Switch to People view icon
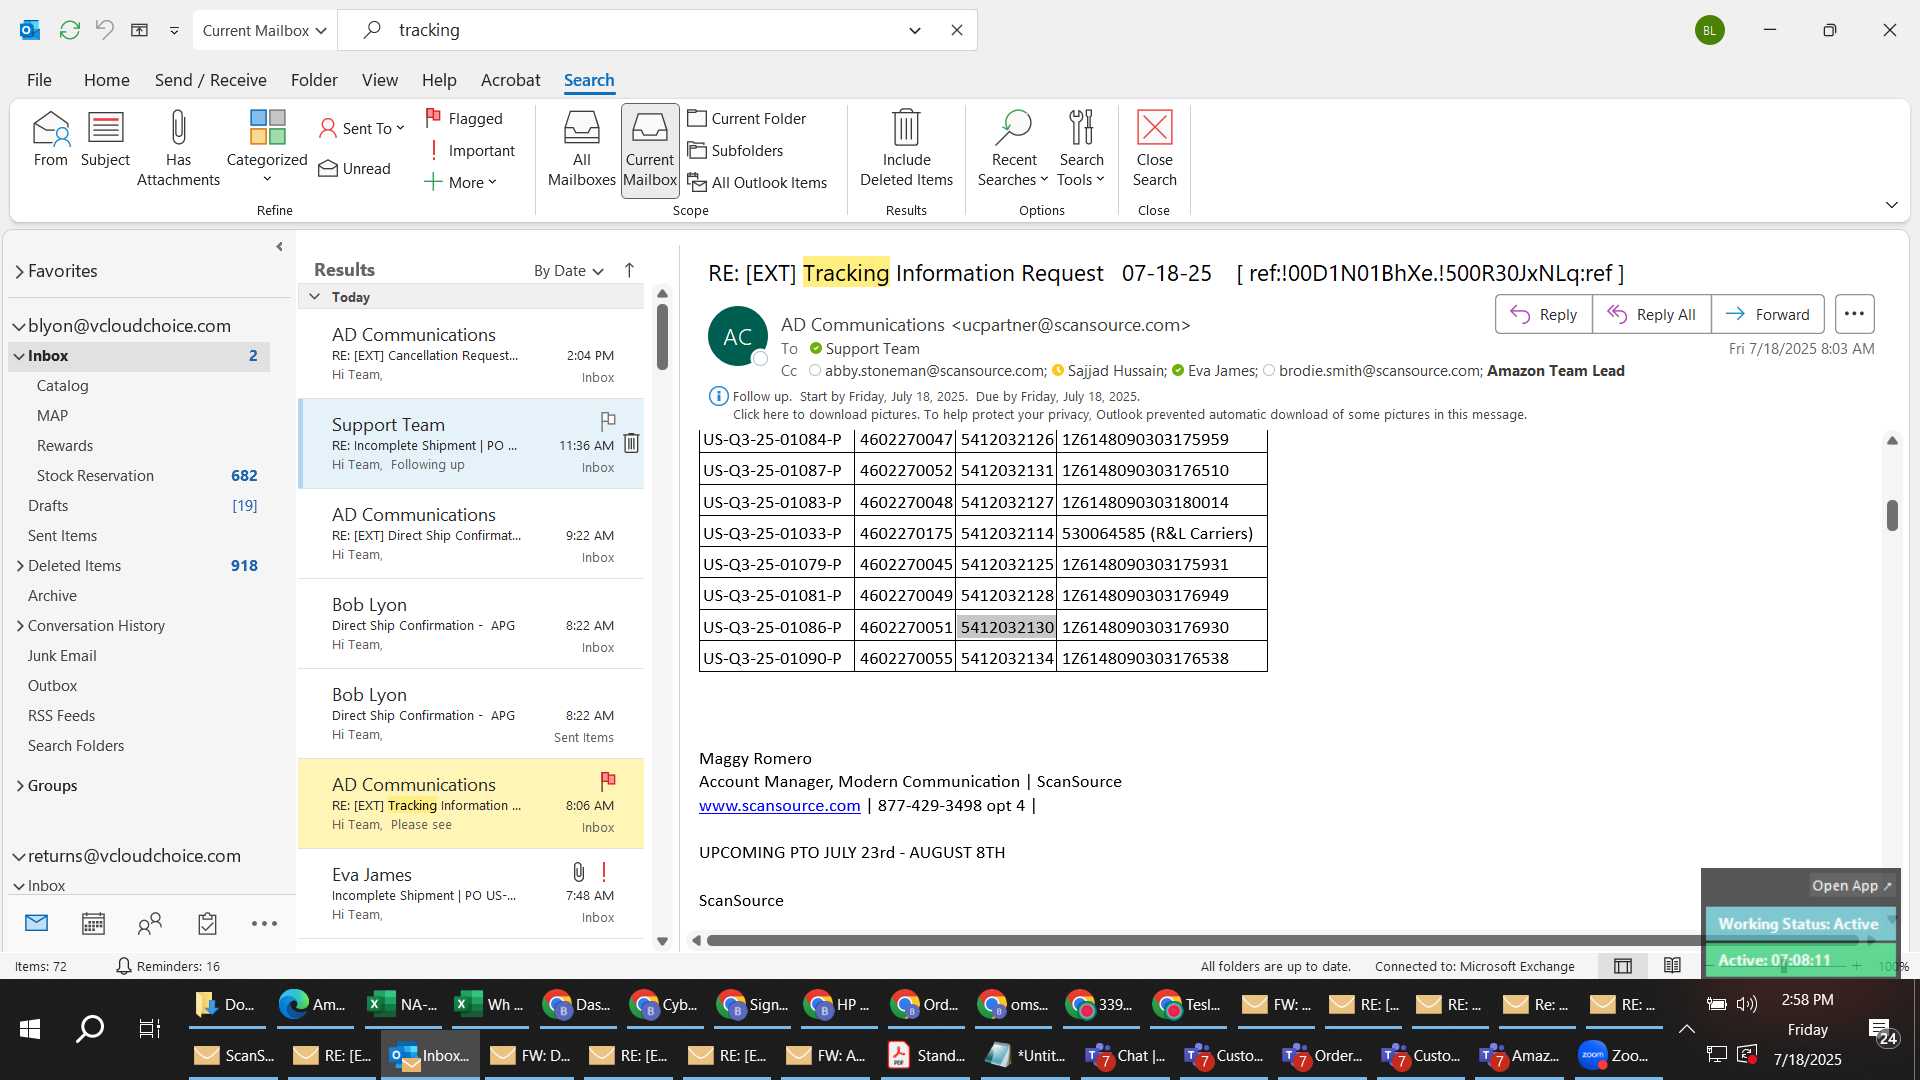Image resolution: width=1920 pixels, height=1080 pixels. [150, 923]
